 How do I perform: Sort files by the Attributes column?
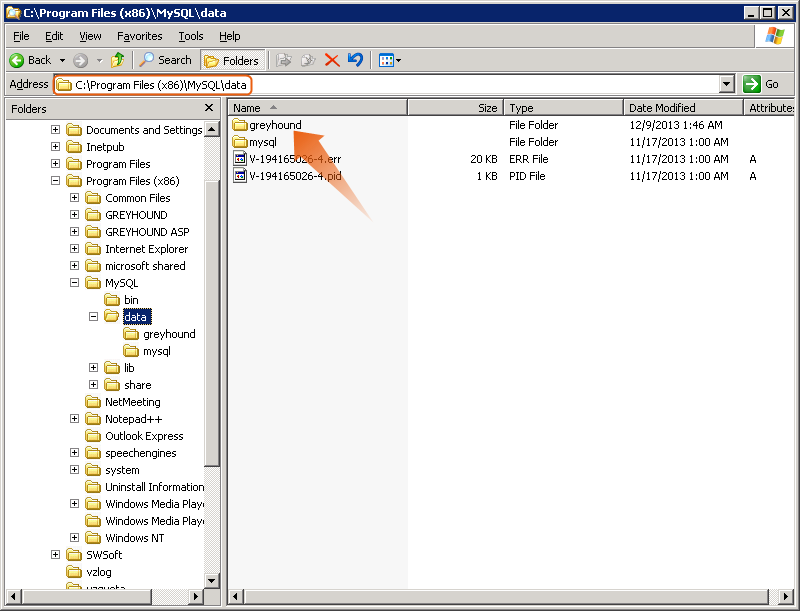pyautogui.click(x=769, y=108)
